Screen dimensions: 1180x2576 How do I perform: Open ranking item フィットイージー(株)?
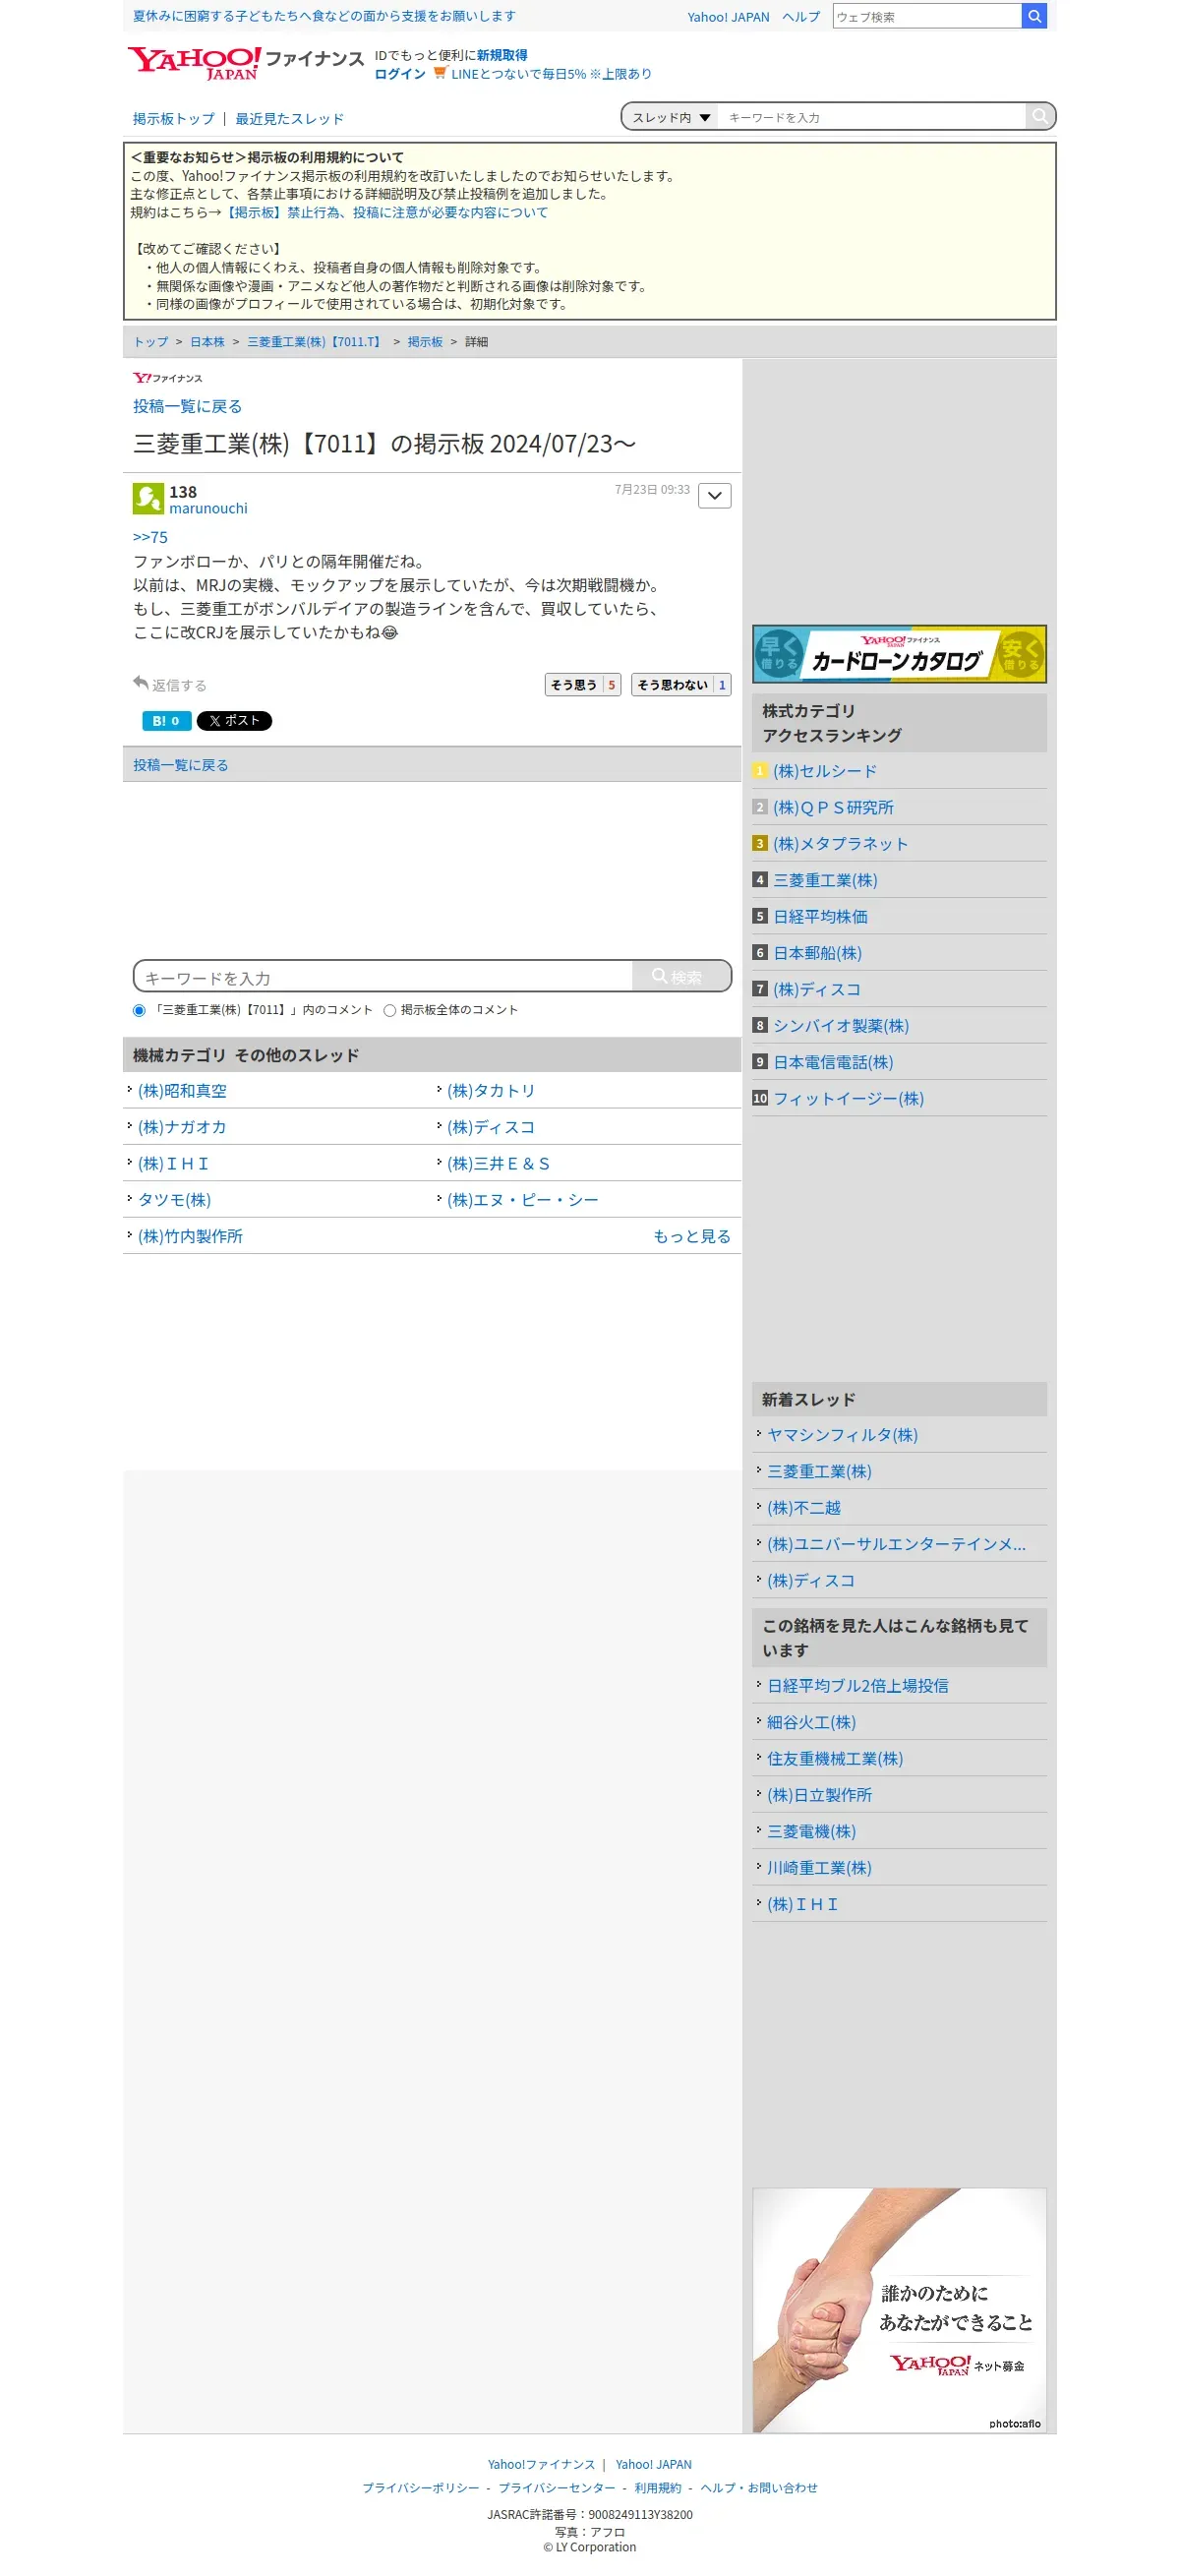click(x=848, y=1099)
